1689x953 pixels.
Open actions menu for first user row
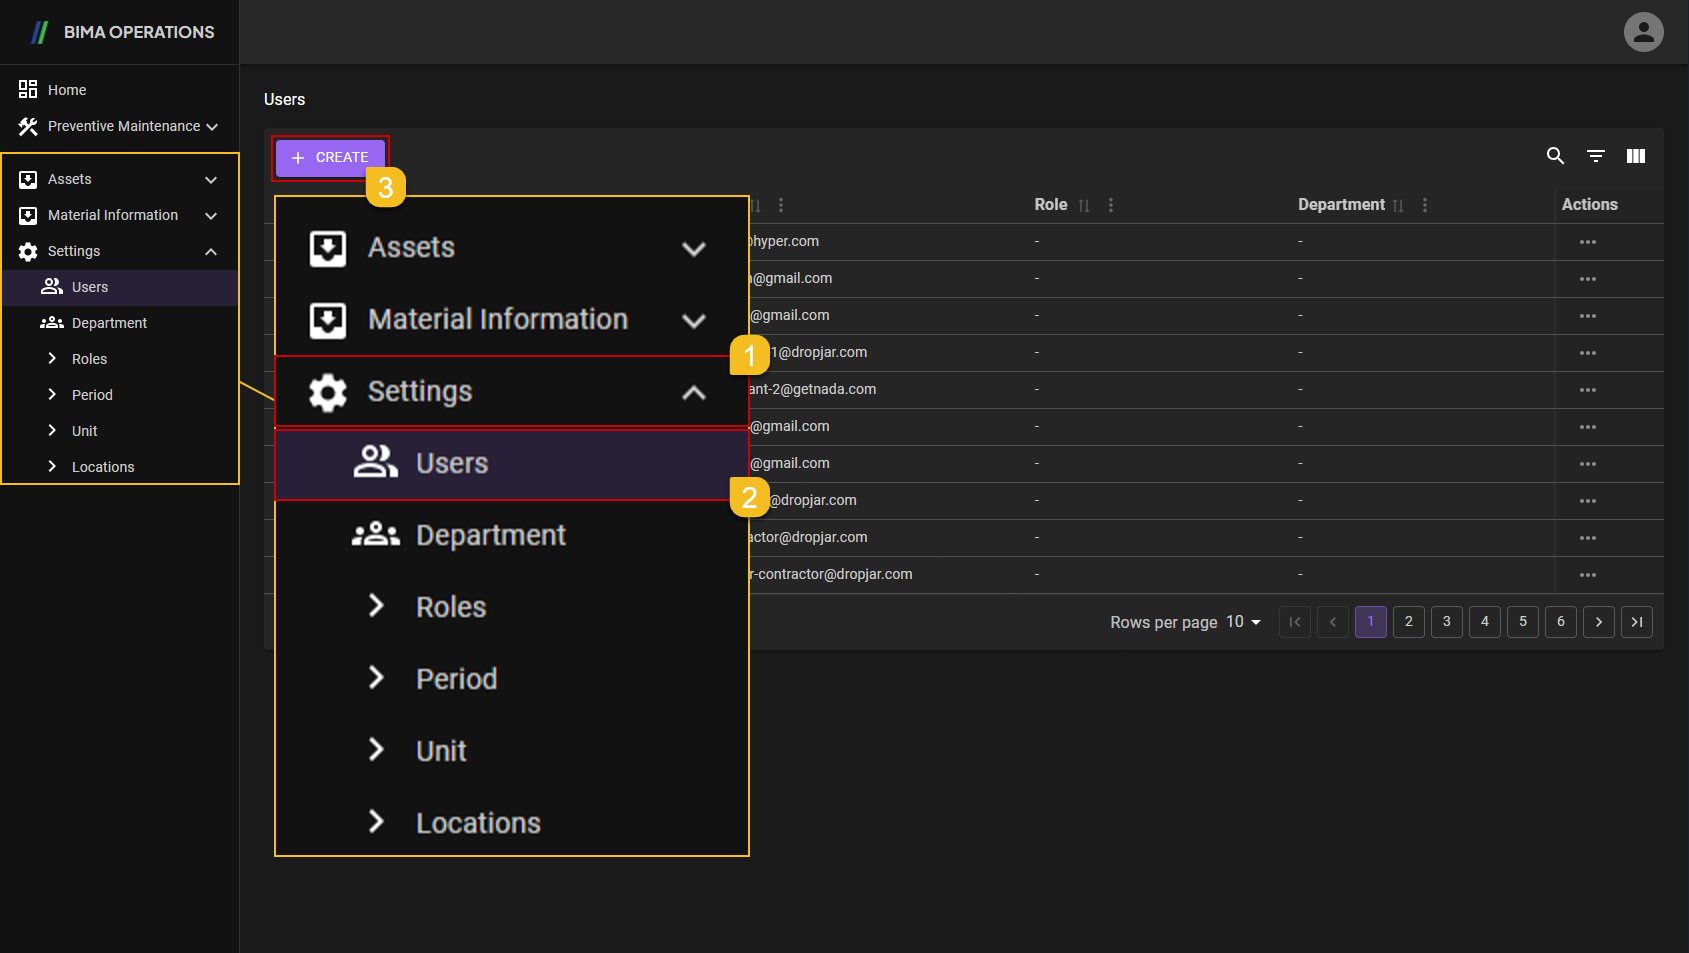point(1587,242)
